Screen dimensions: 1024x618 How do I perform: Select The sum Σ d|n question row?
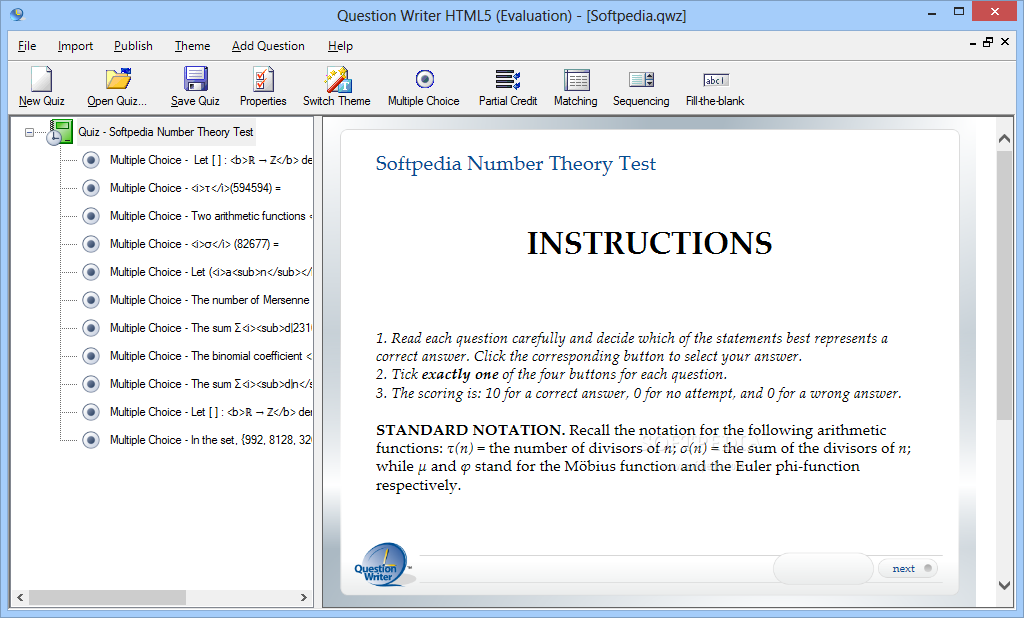211,384
